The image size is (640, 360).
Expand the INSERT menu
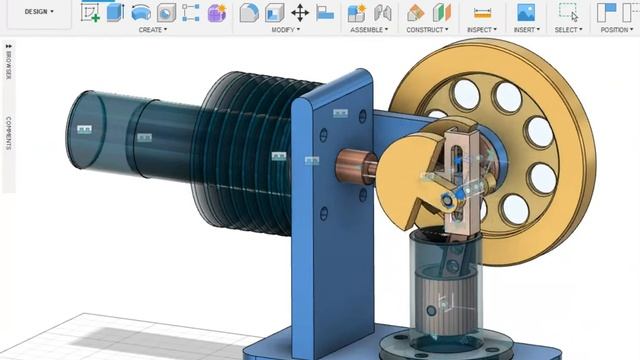(527, 30)
